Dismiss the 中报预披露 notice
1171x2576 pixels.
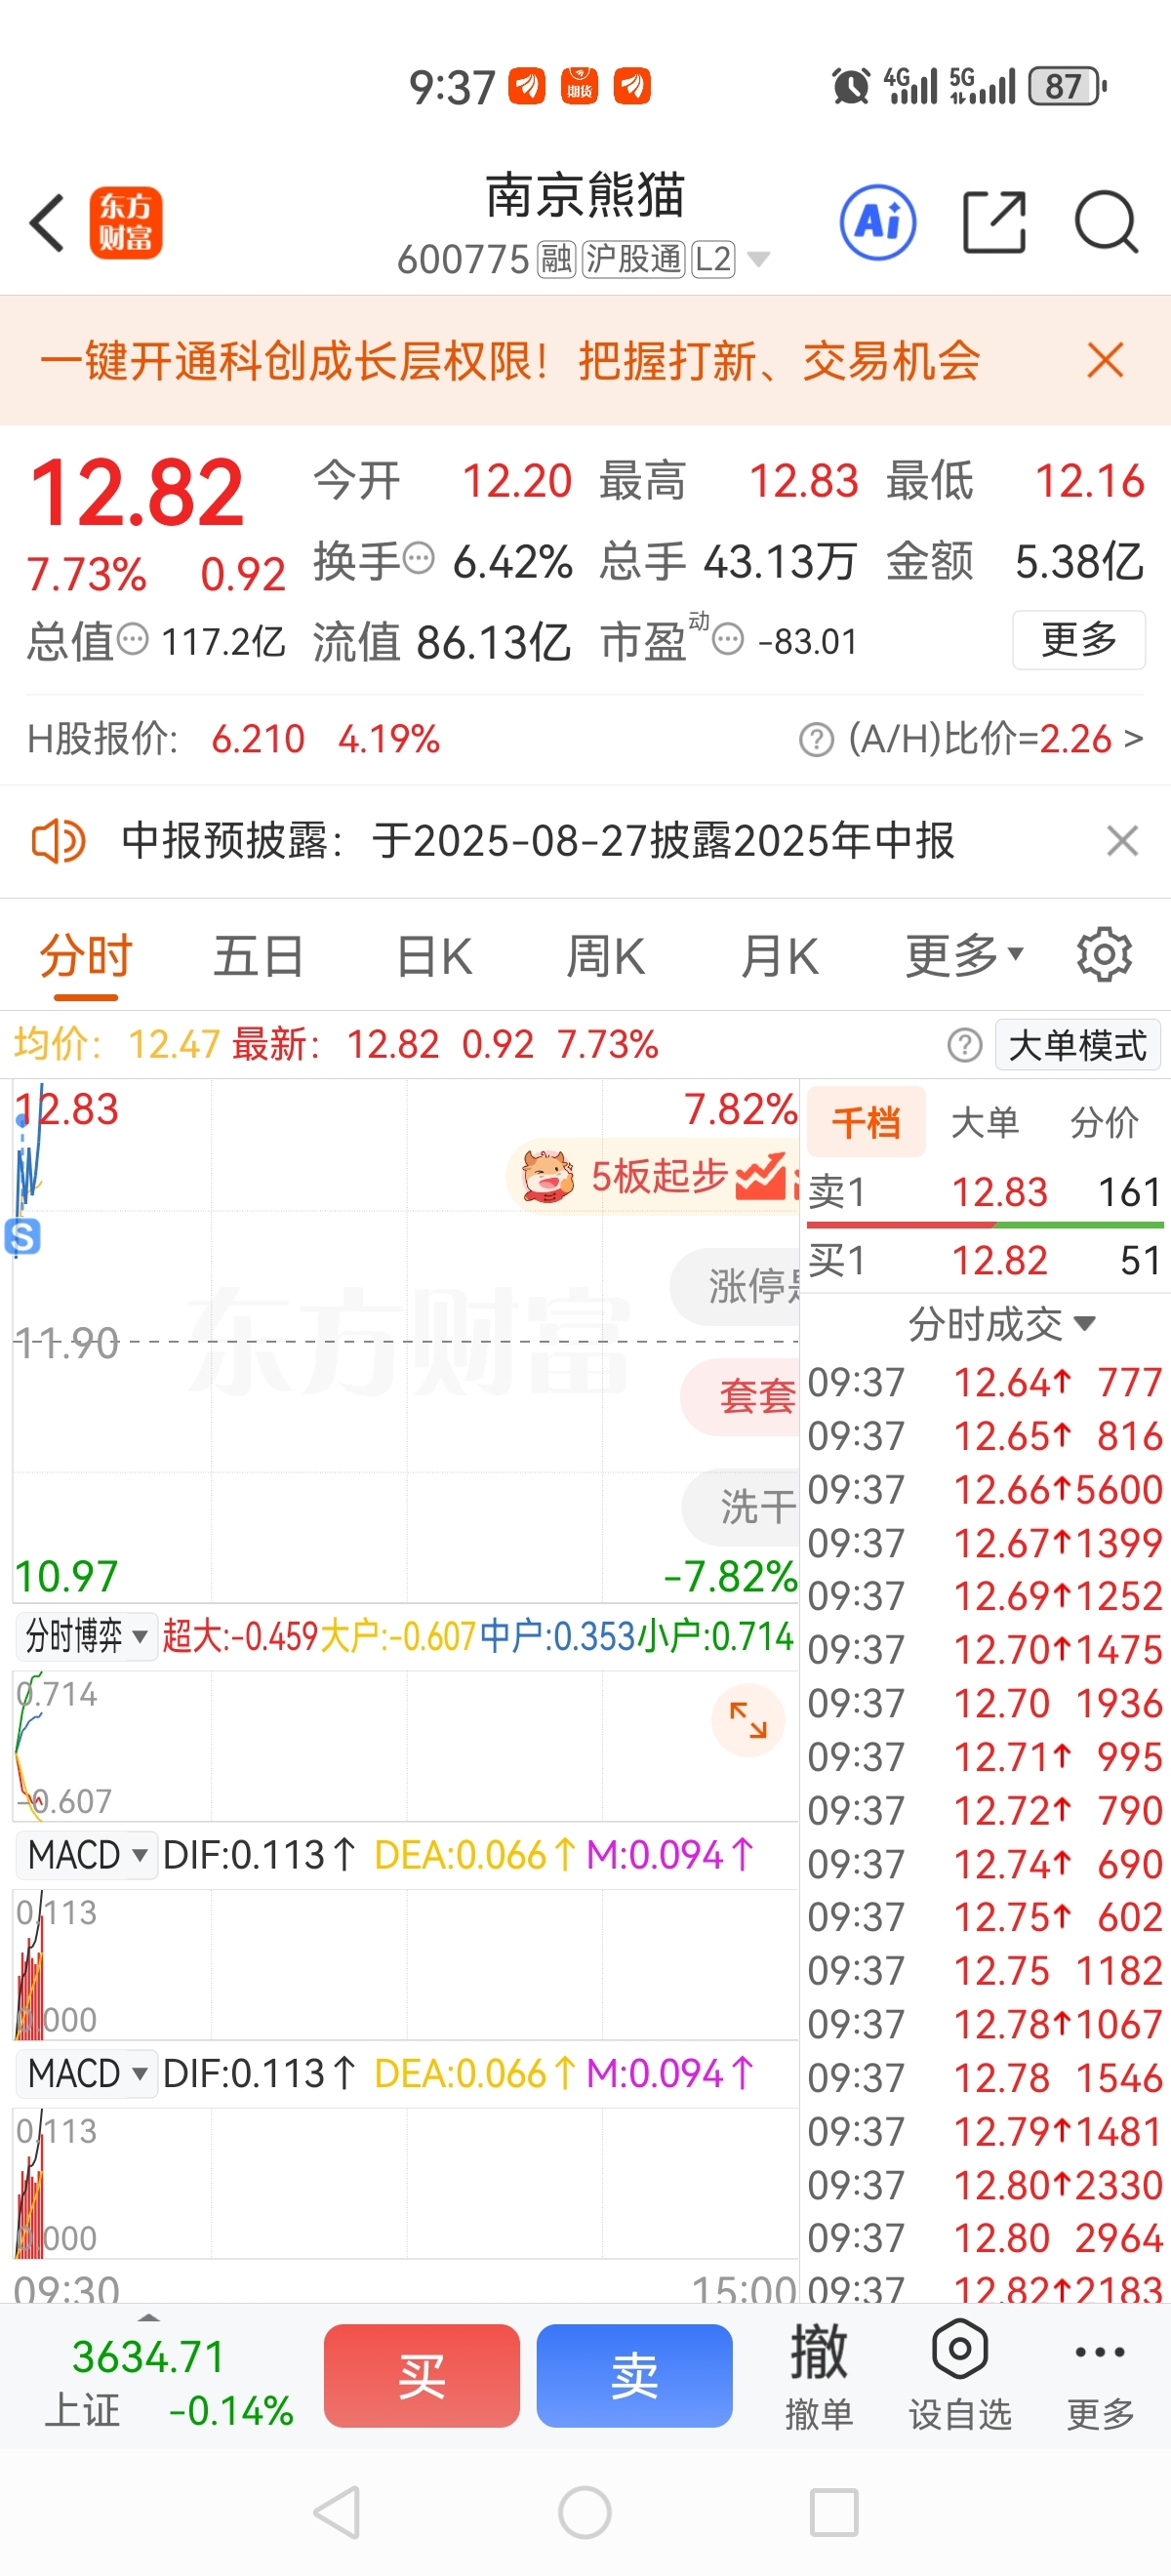pyautogui.click(x=1123, y=841)
